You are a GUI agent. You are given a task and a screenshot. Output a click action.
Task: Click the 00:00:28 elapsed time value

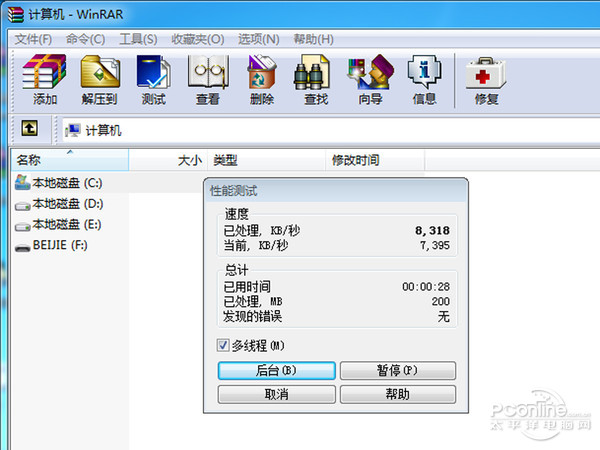(426, 287)
